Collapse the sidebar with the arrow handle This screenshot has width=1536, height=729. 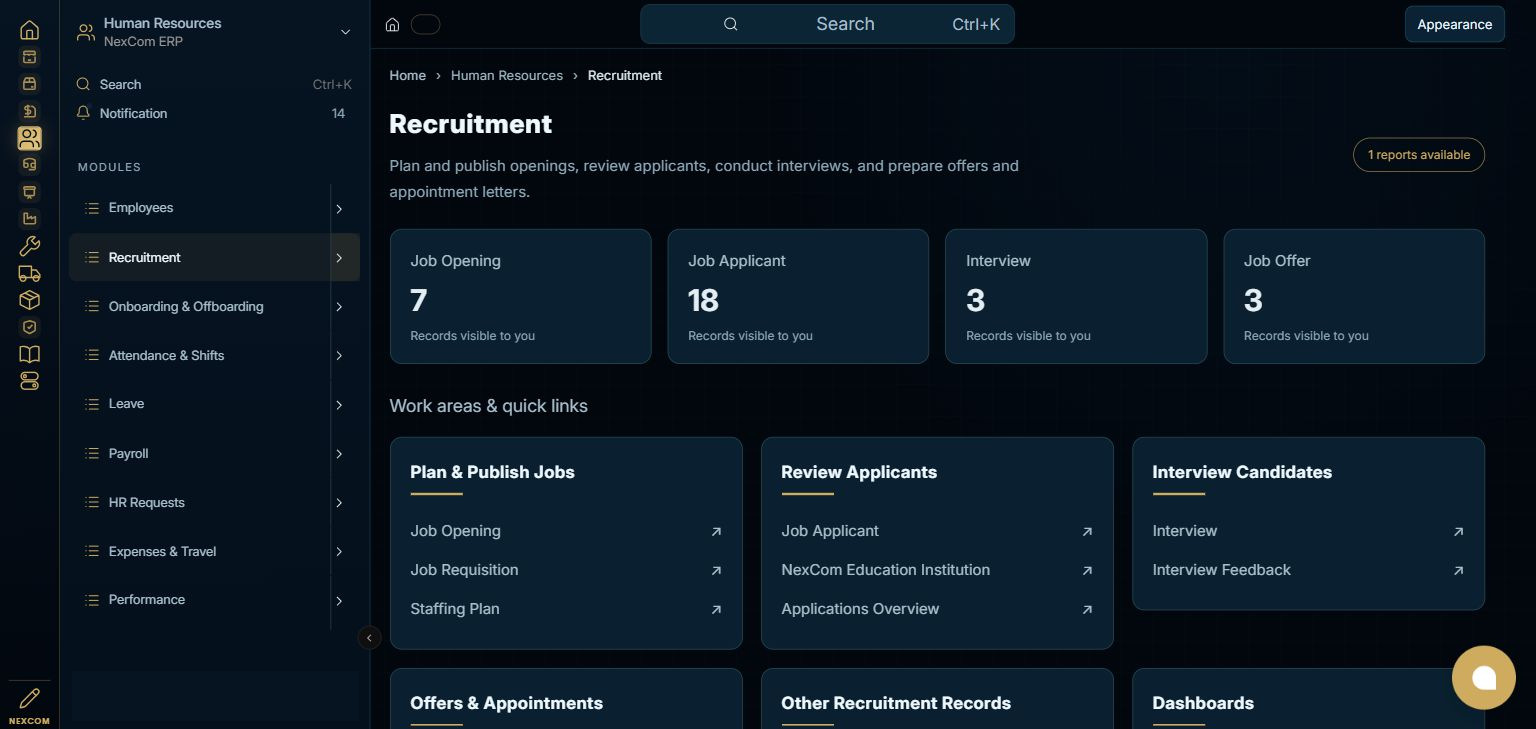tap(369, 638)
